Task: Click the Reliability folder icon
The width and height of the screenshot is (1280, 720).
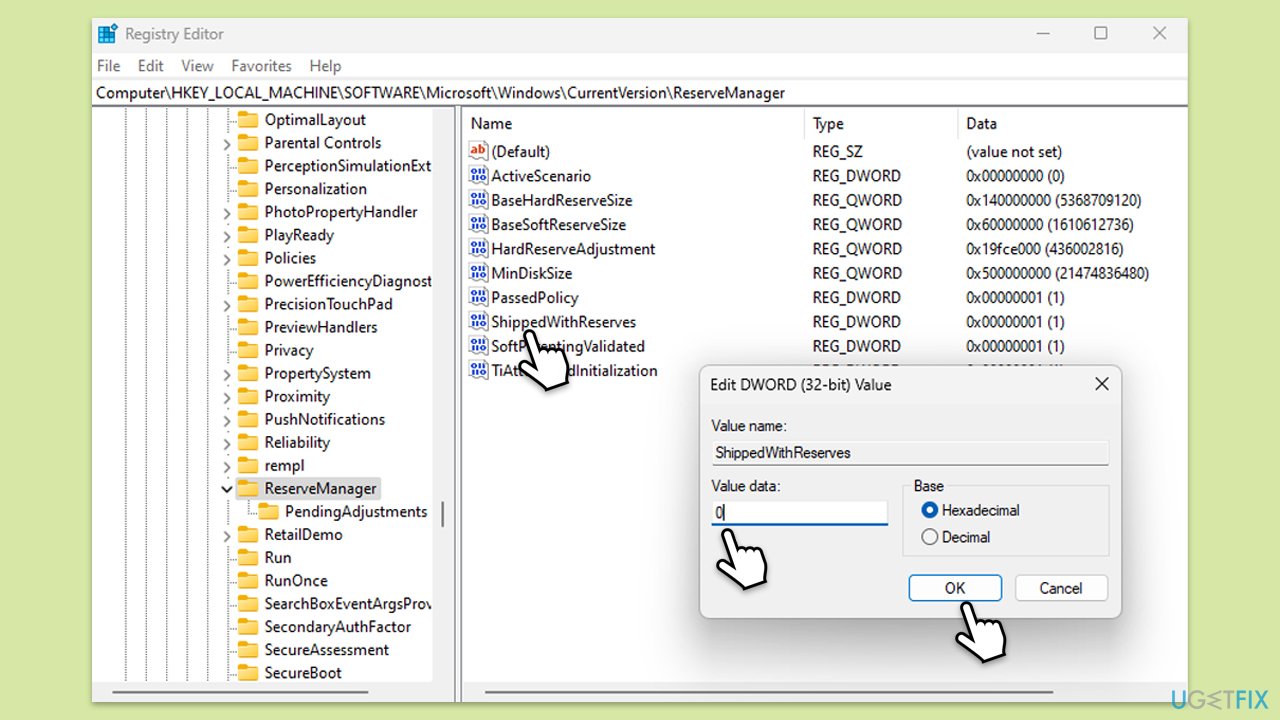Action: [247, 442]
